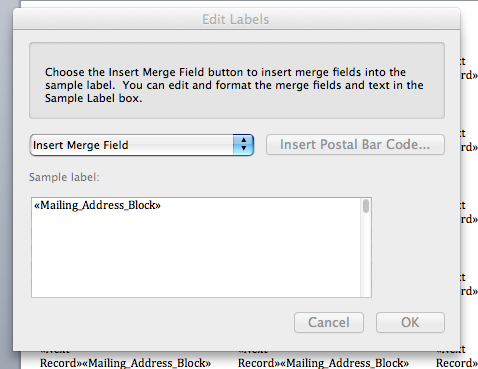Click the 'Record»' word in bottom-middle label
This screenshot has height=369, width=478.
tap(259, 363)
